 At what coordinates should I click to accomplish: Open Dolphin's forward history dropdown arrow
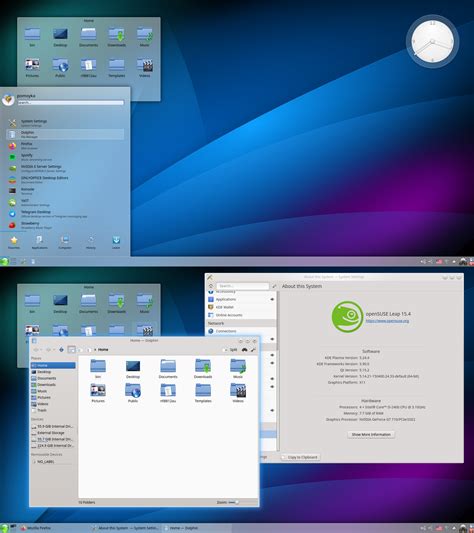54,349
